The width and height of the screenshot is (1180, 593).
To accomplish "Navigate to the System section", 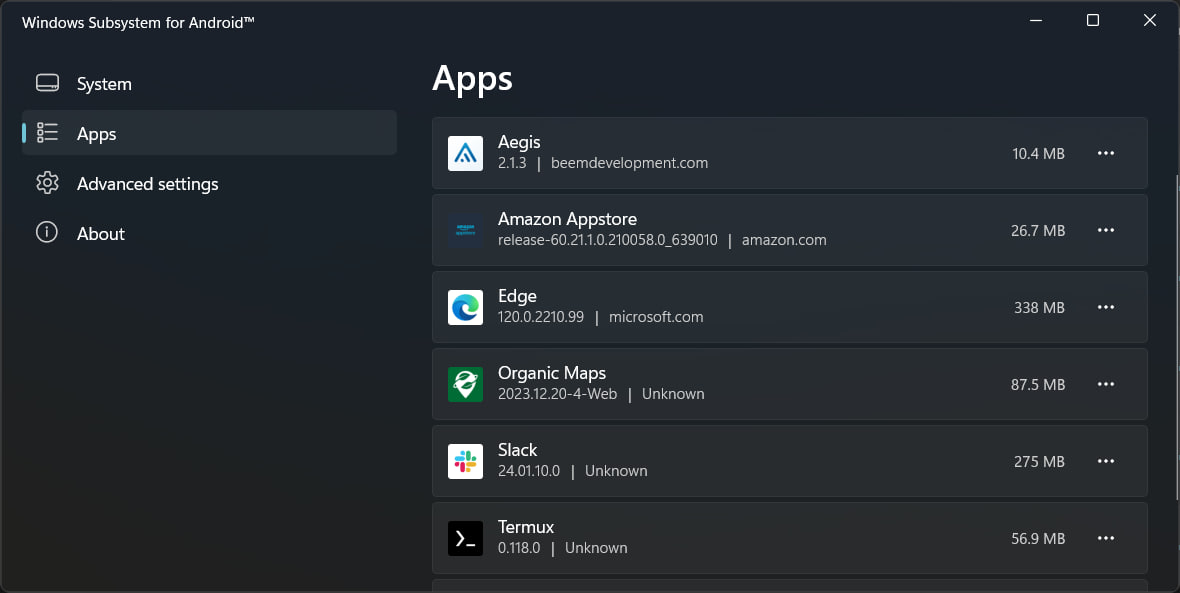I will click(103, 83).
